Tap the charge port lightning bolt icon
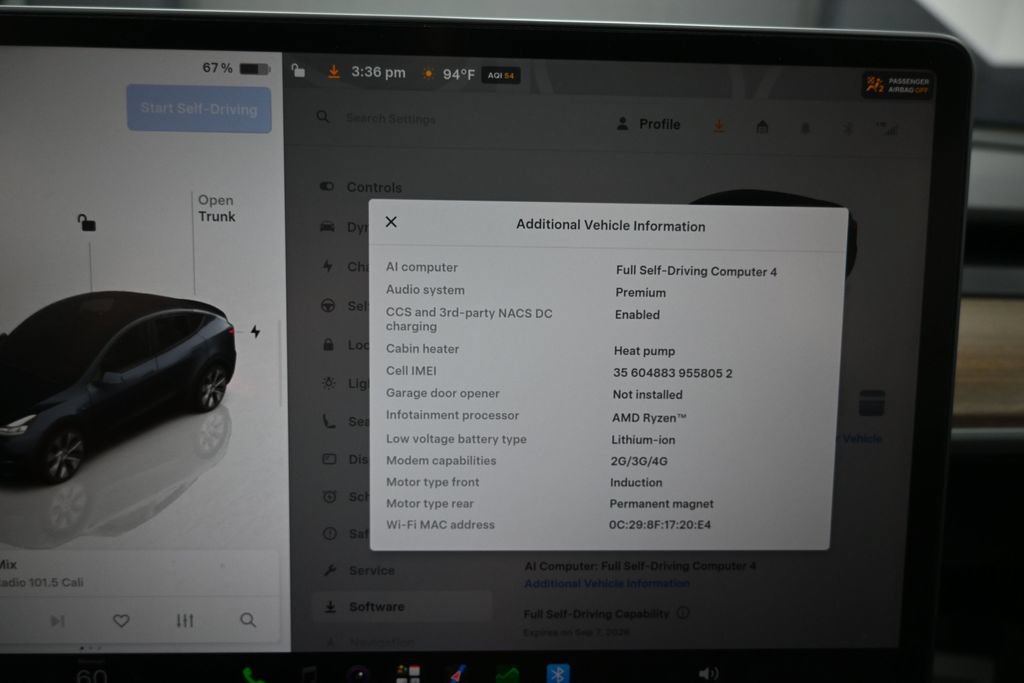1024x683 pixels. (x=255, y=331)
